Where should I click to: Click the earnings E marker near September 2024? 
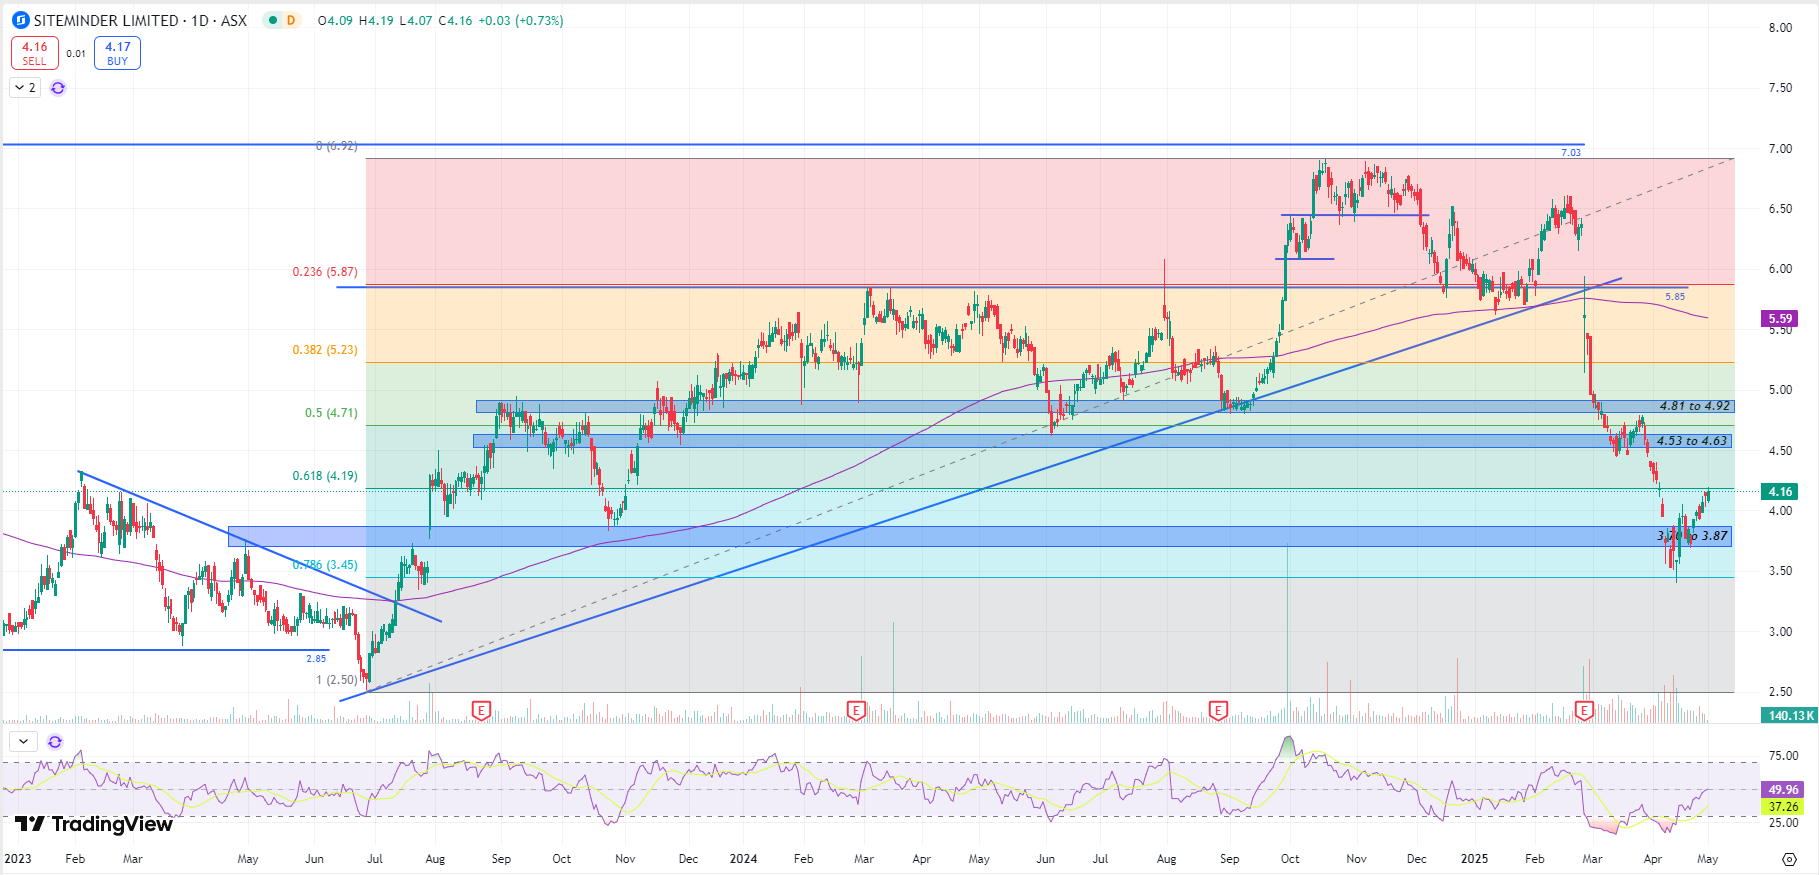[x=1218, y=711]
